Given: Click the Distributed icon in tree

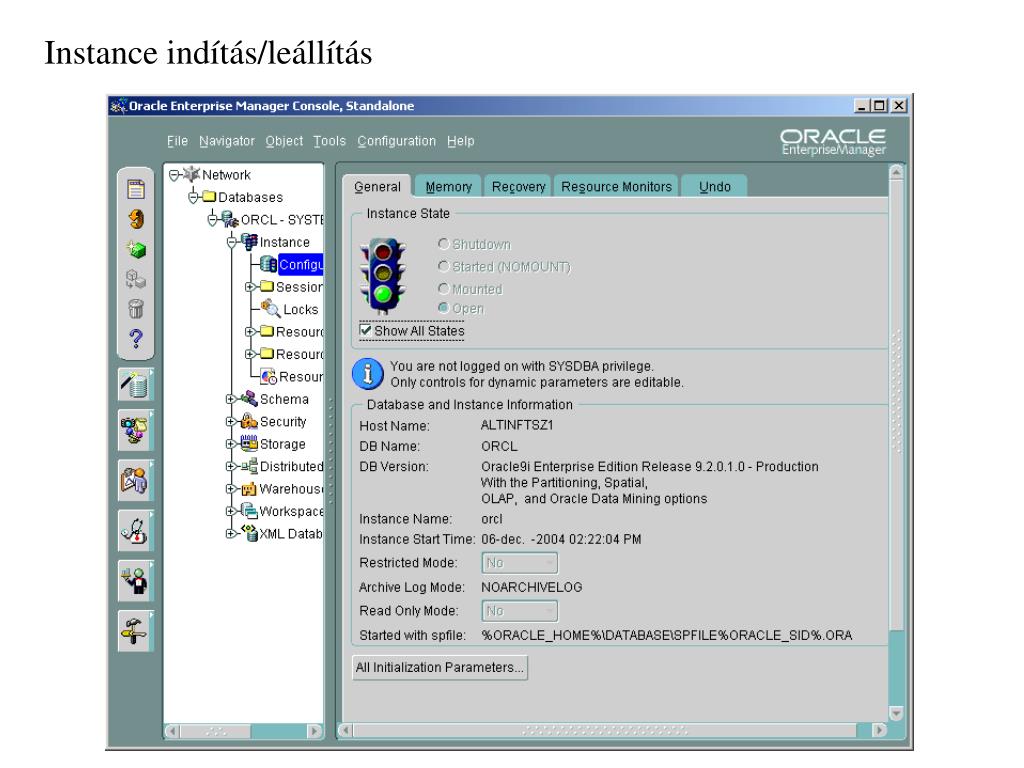Looking at the screenshot, I should [x=249, y=466].
